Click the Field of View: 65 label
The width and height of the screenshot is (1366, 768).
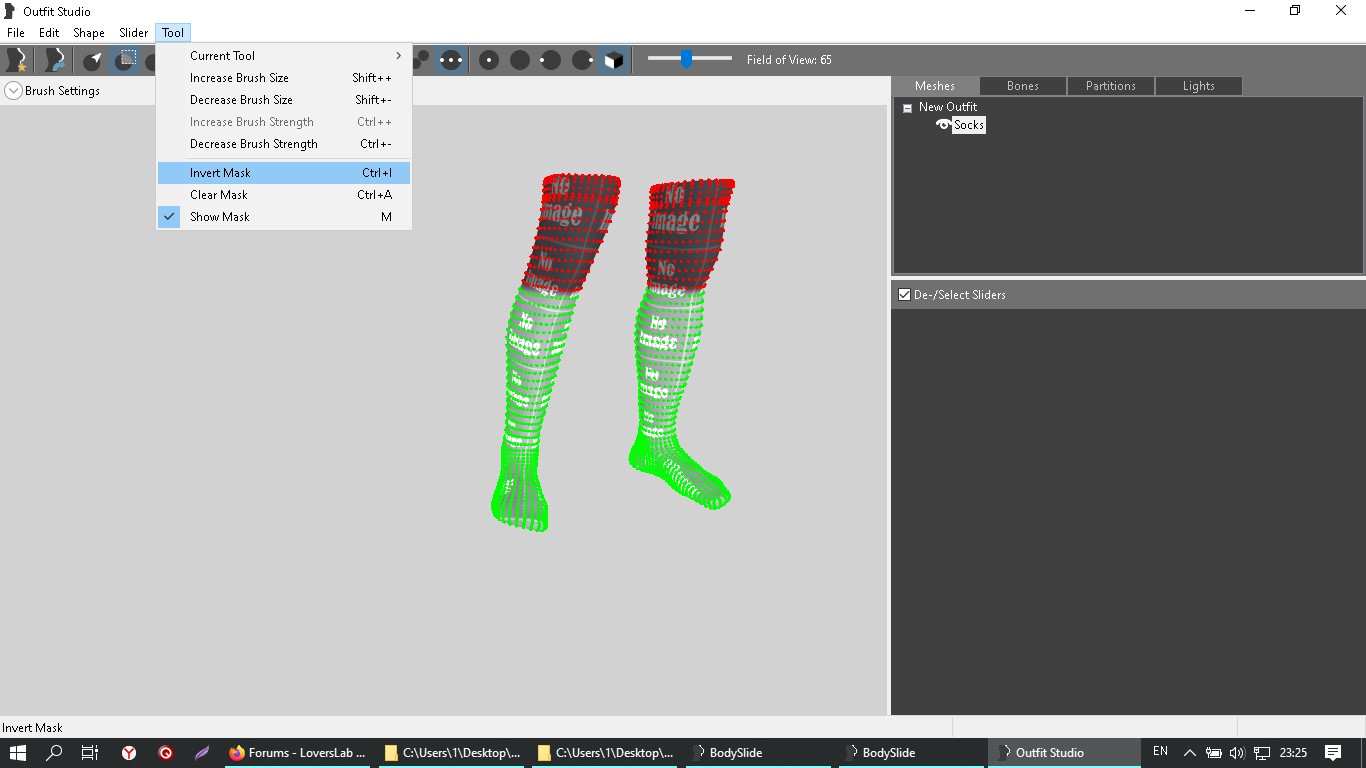pos(789,60)
